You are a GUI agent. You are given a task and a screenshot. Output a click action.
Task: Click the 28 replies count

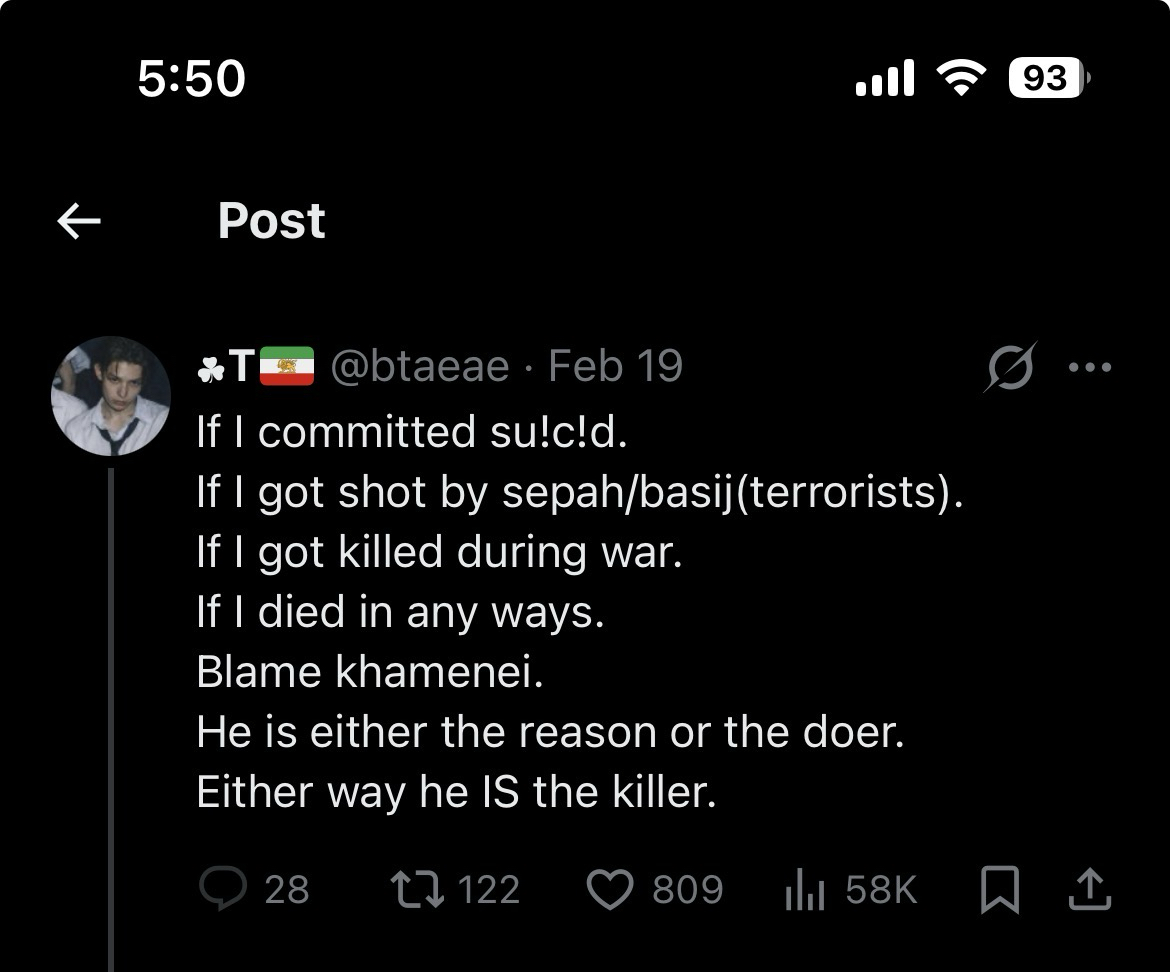[287, 889]
